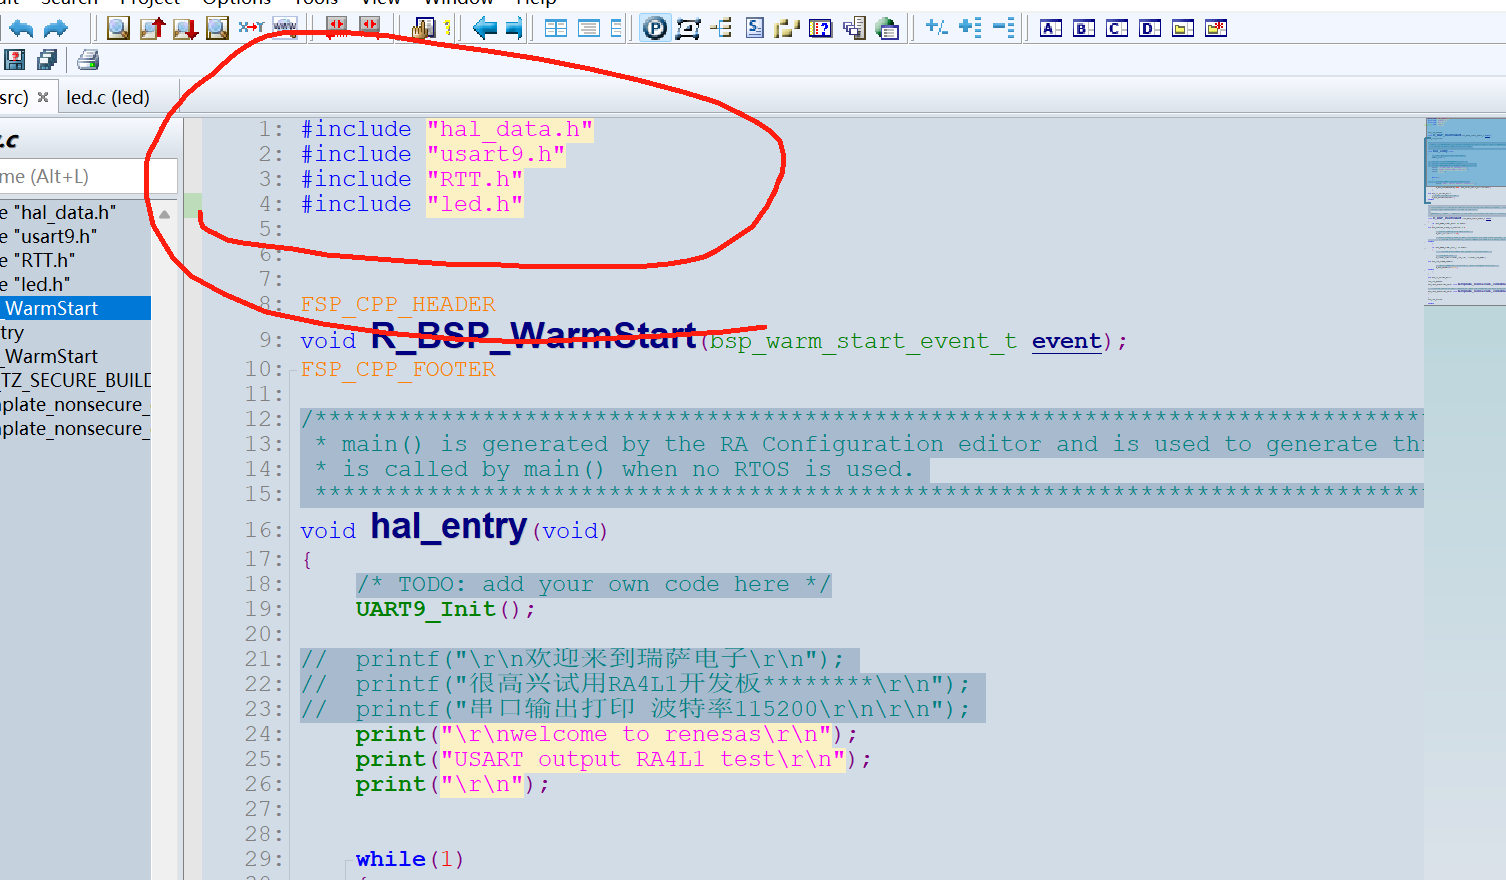Select the TZ_SECURE_BUILD symbol entry
This screenshot has height=880, width=1506.
pos(75,380)
